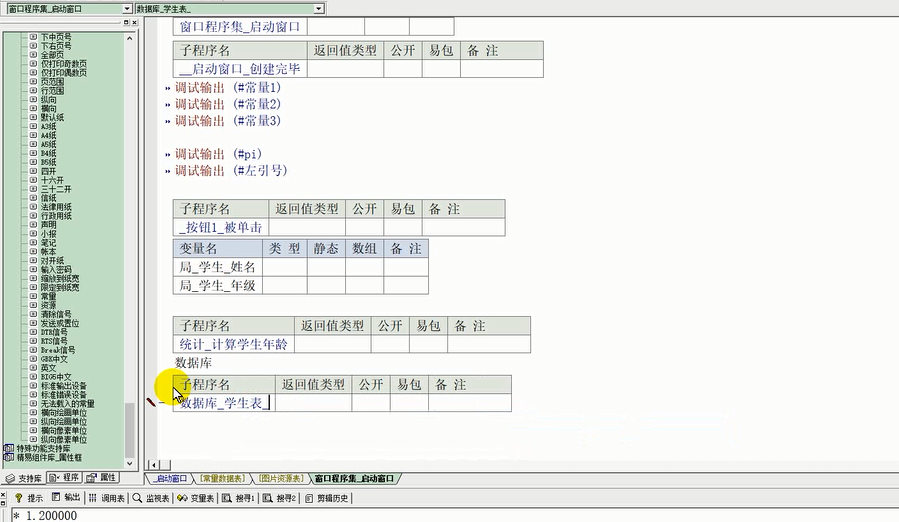
Task: Switch to the 输出 output tab
Action: click(x=67, y=497)
